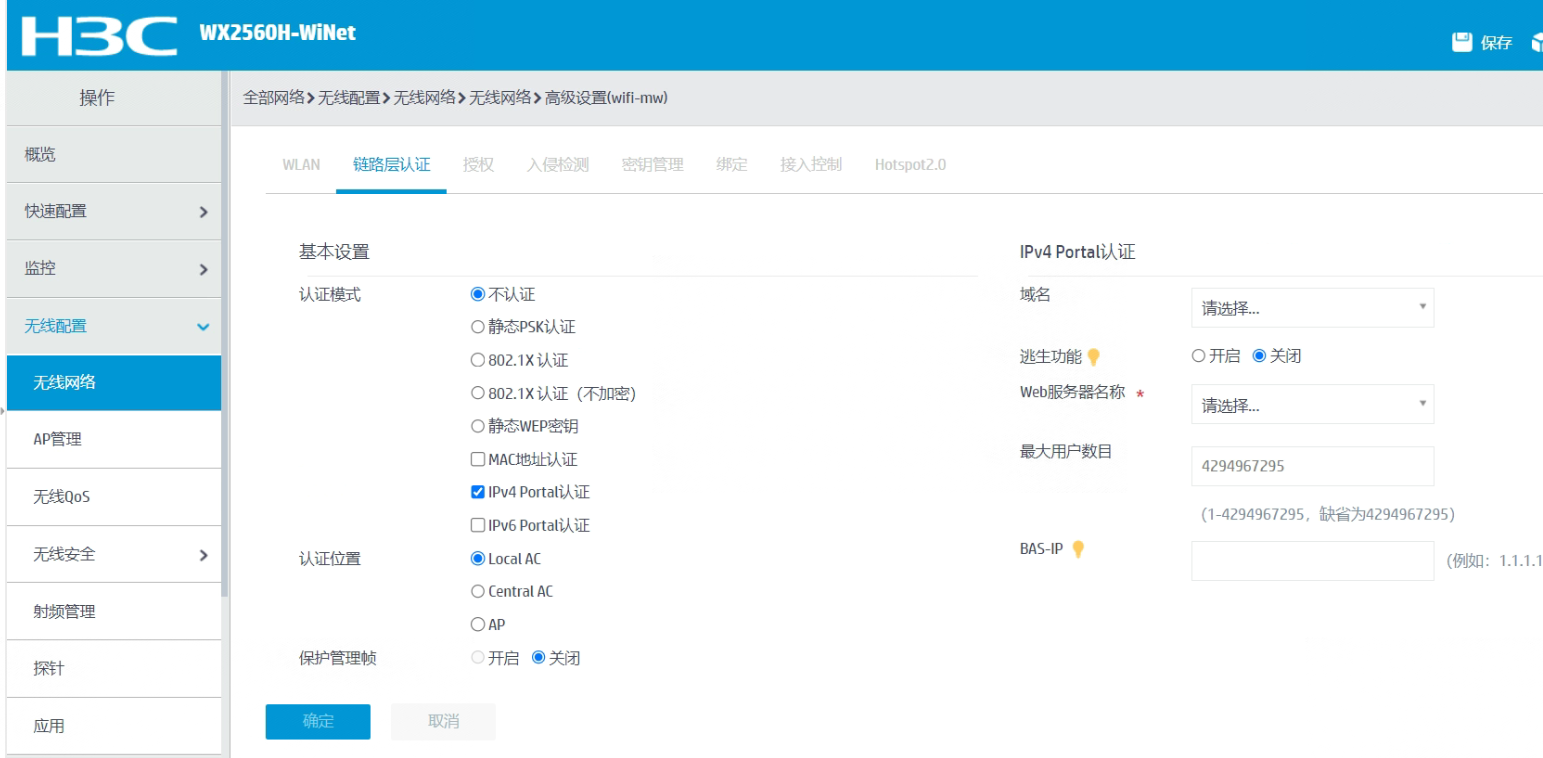Click the 确定 confirm button

318,721
